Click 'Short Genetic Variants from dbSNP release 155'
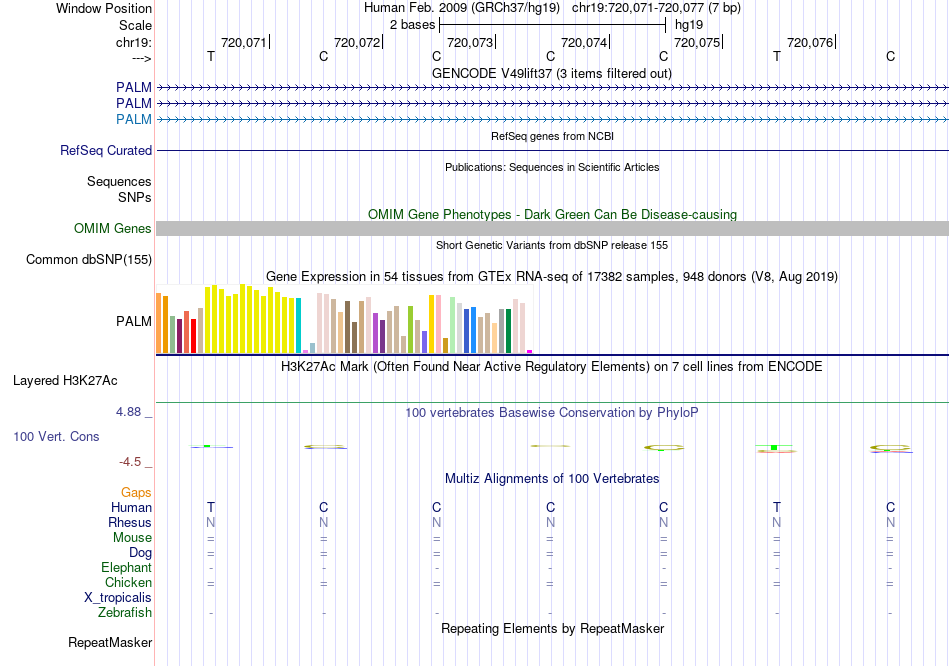 tap(552, 245)
